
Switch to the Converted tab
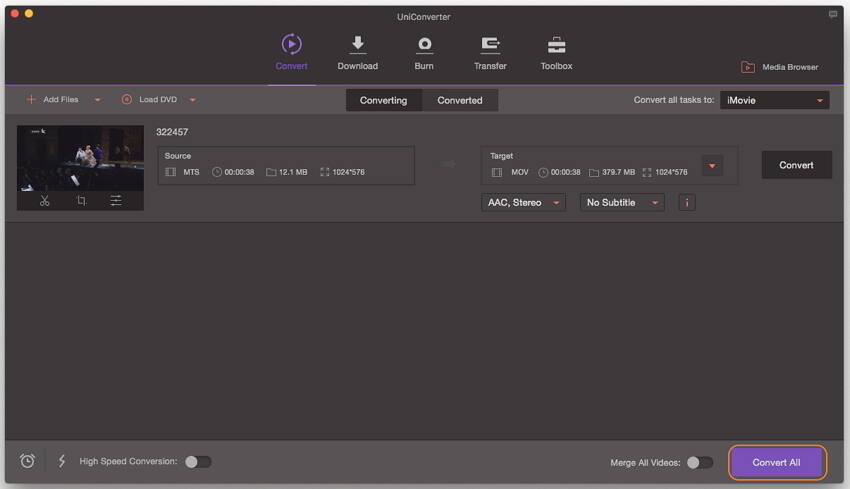460,100
